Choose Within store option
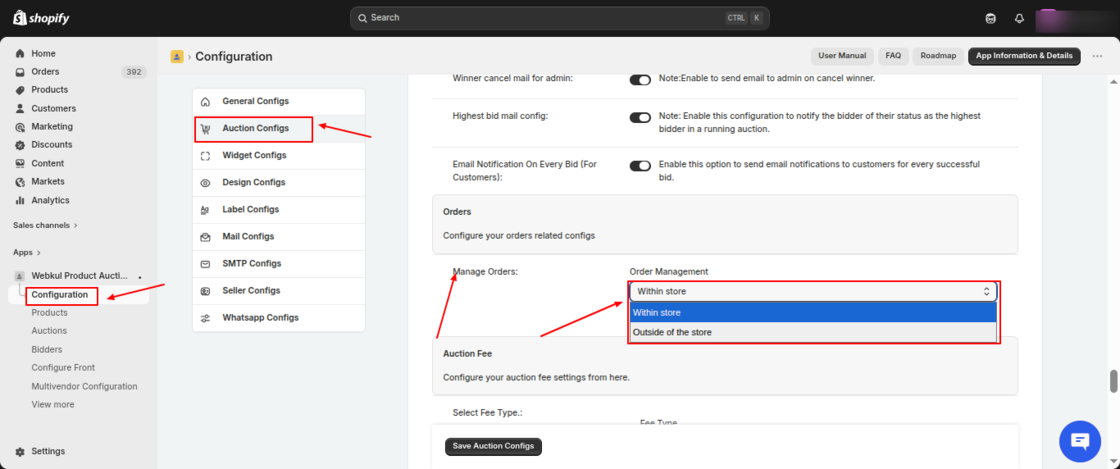 tap(813, 313)
